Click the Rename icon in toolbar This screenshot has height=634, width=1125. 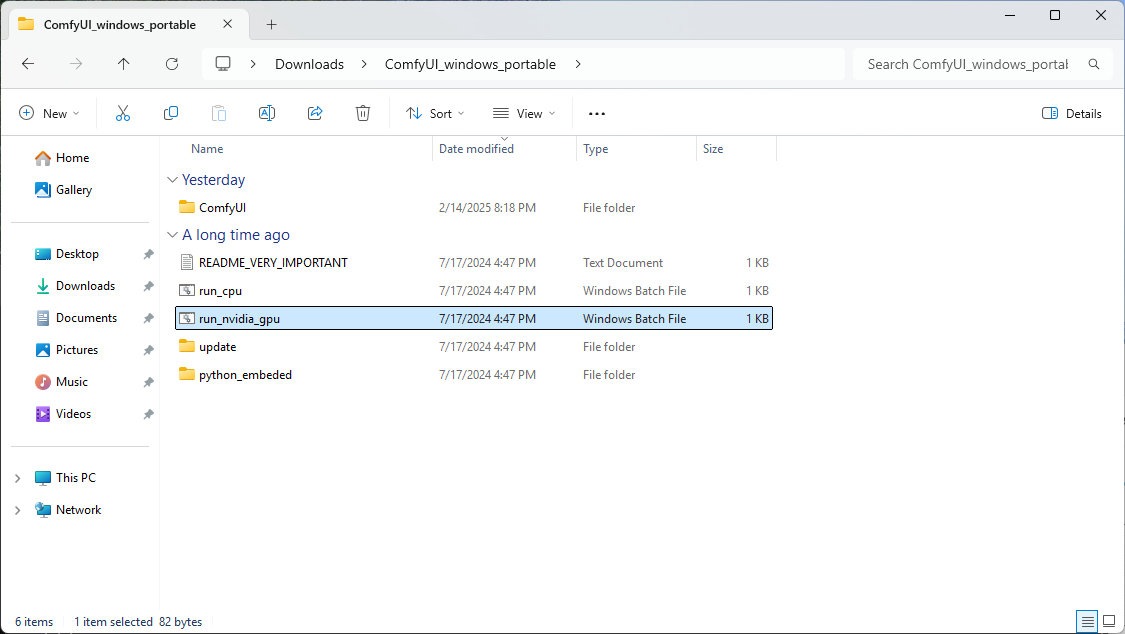pyautogui.click(x=267, y=113)
